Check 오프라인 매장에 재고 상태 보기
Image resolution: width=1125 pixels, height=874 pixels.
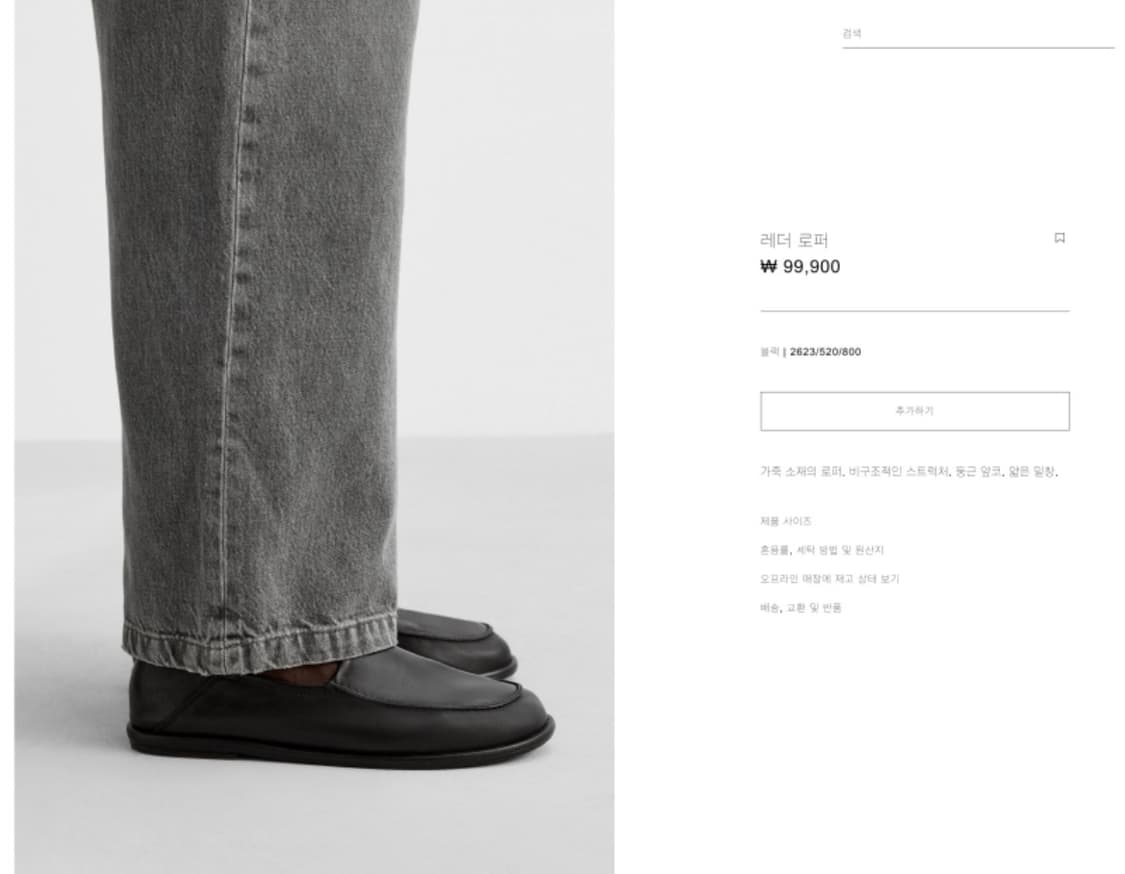click(829, 579)
